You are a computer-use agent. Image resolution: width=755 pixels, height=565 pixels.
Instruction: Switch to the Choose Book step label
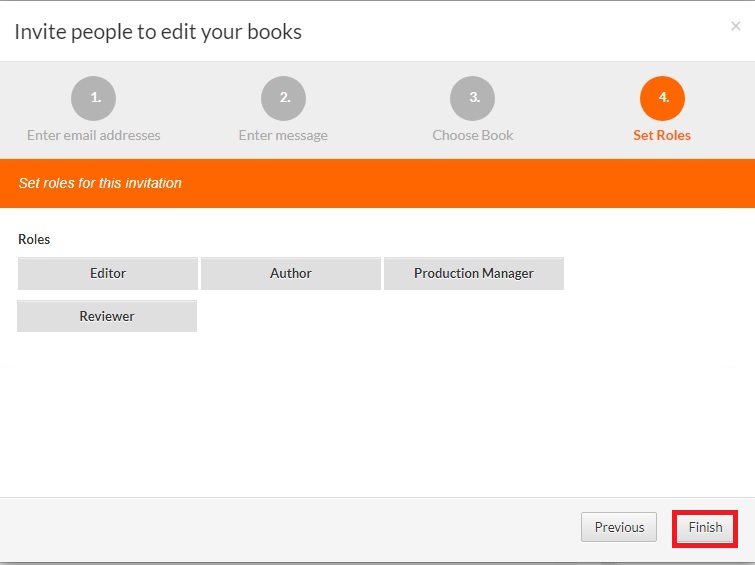473,135
